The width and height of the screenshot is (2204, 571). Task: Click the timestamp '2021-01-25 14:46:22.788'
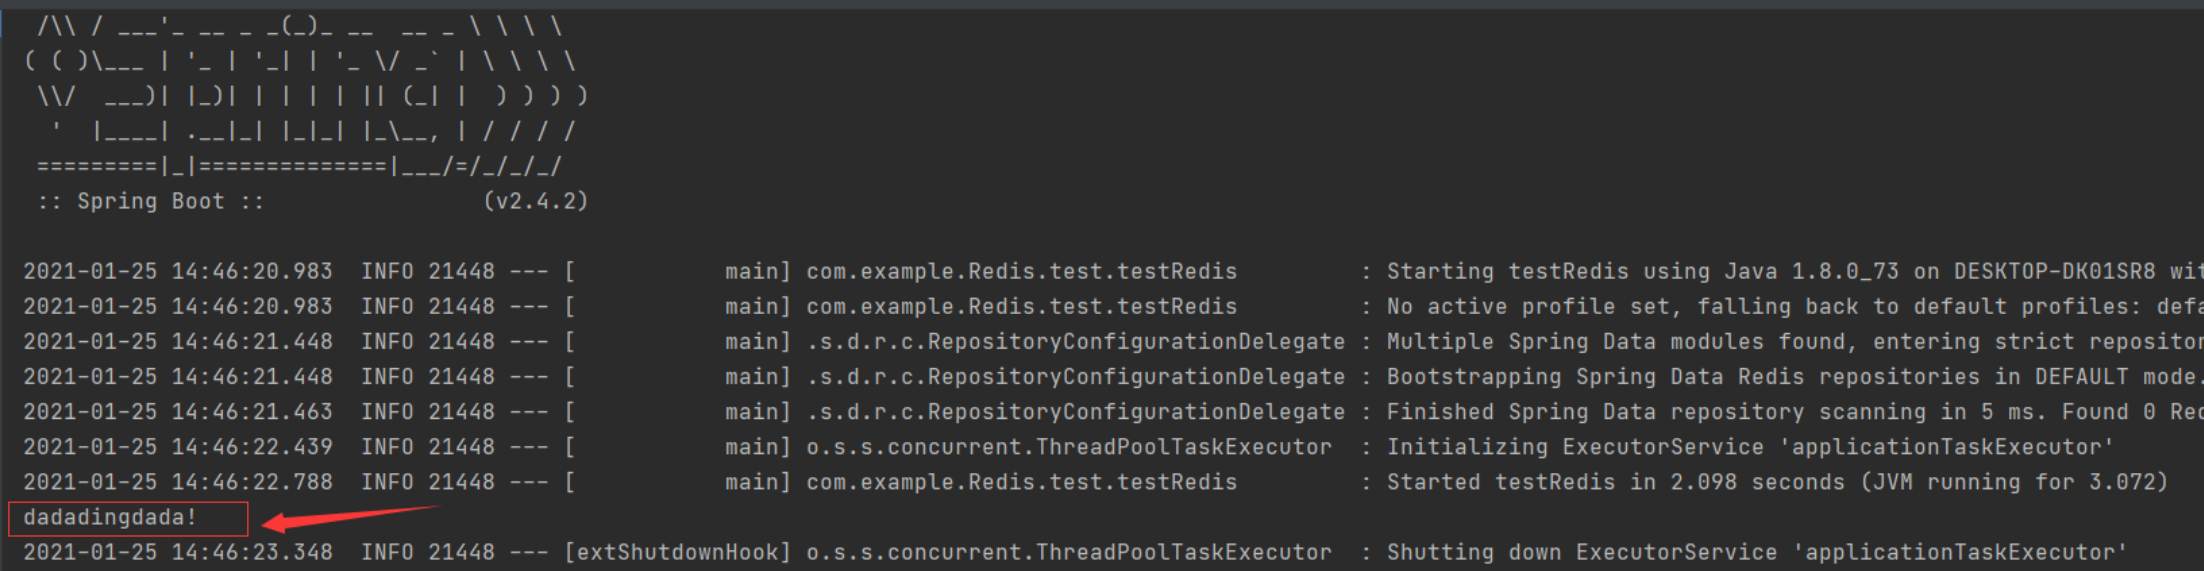click(178, 482)
